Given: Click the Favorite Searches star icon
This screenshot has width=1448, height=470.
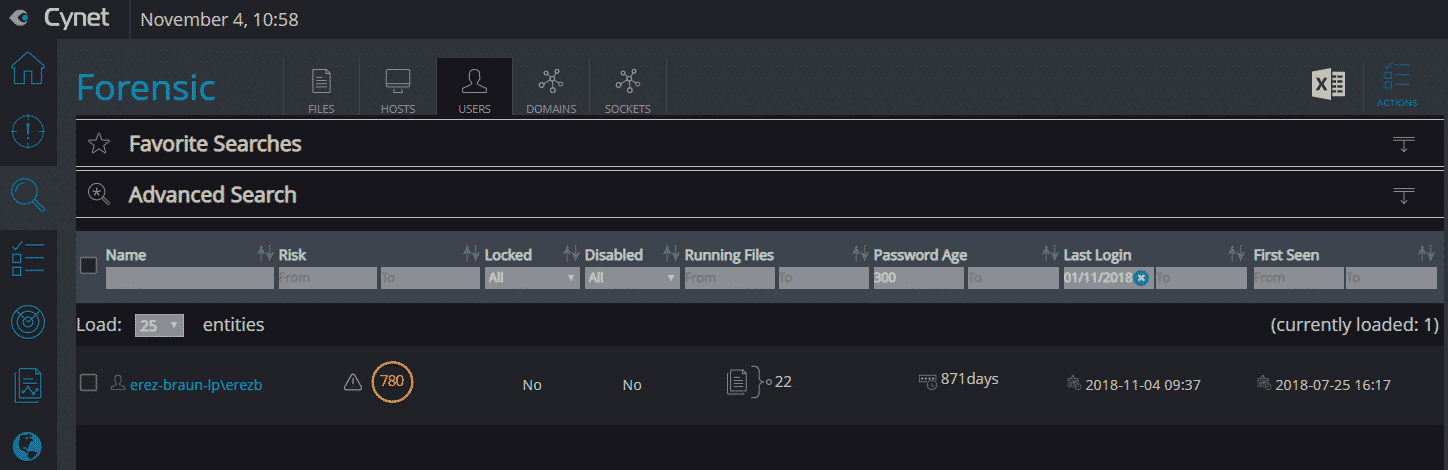Looking at the screenshot, I should tap(98, 144).
